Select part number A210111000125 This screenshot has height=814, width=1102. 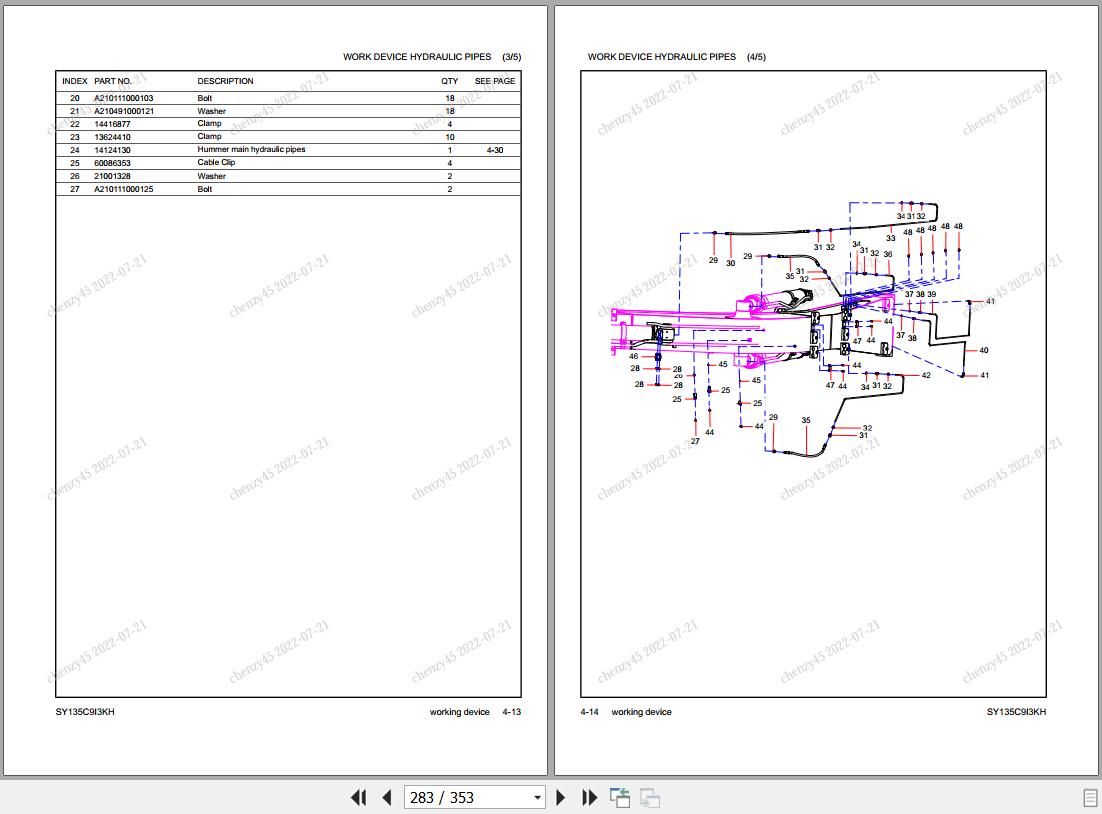coord(124,189)
